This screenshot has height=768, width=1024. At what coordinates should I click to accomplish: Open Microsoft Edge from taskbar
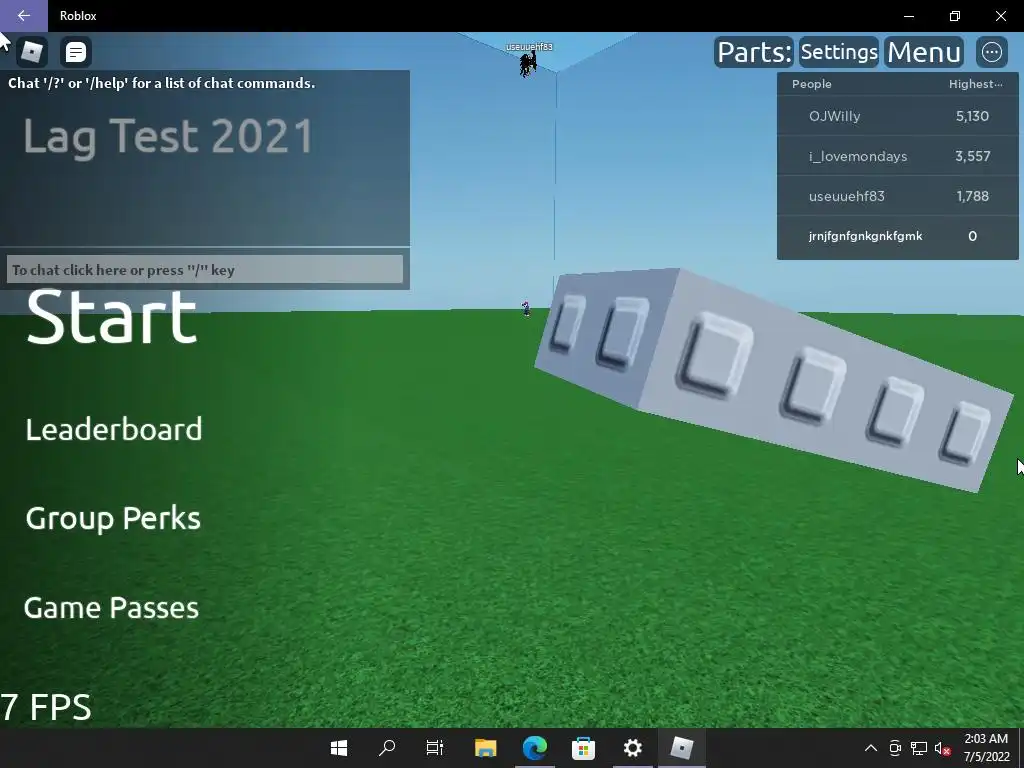[534, 748]
